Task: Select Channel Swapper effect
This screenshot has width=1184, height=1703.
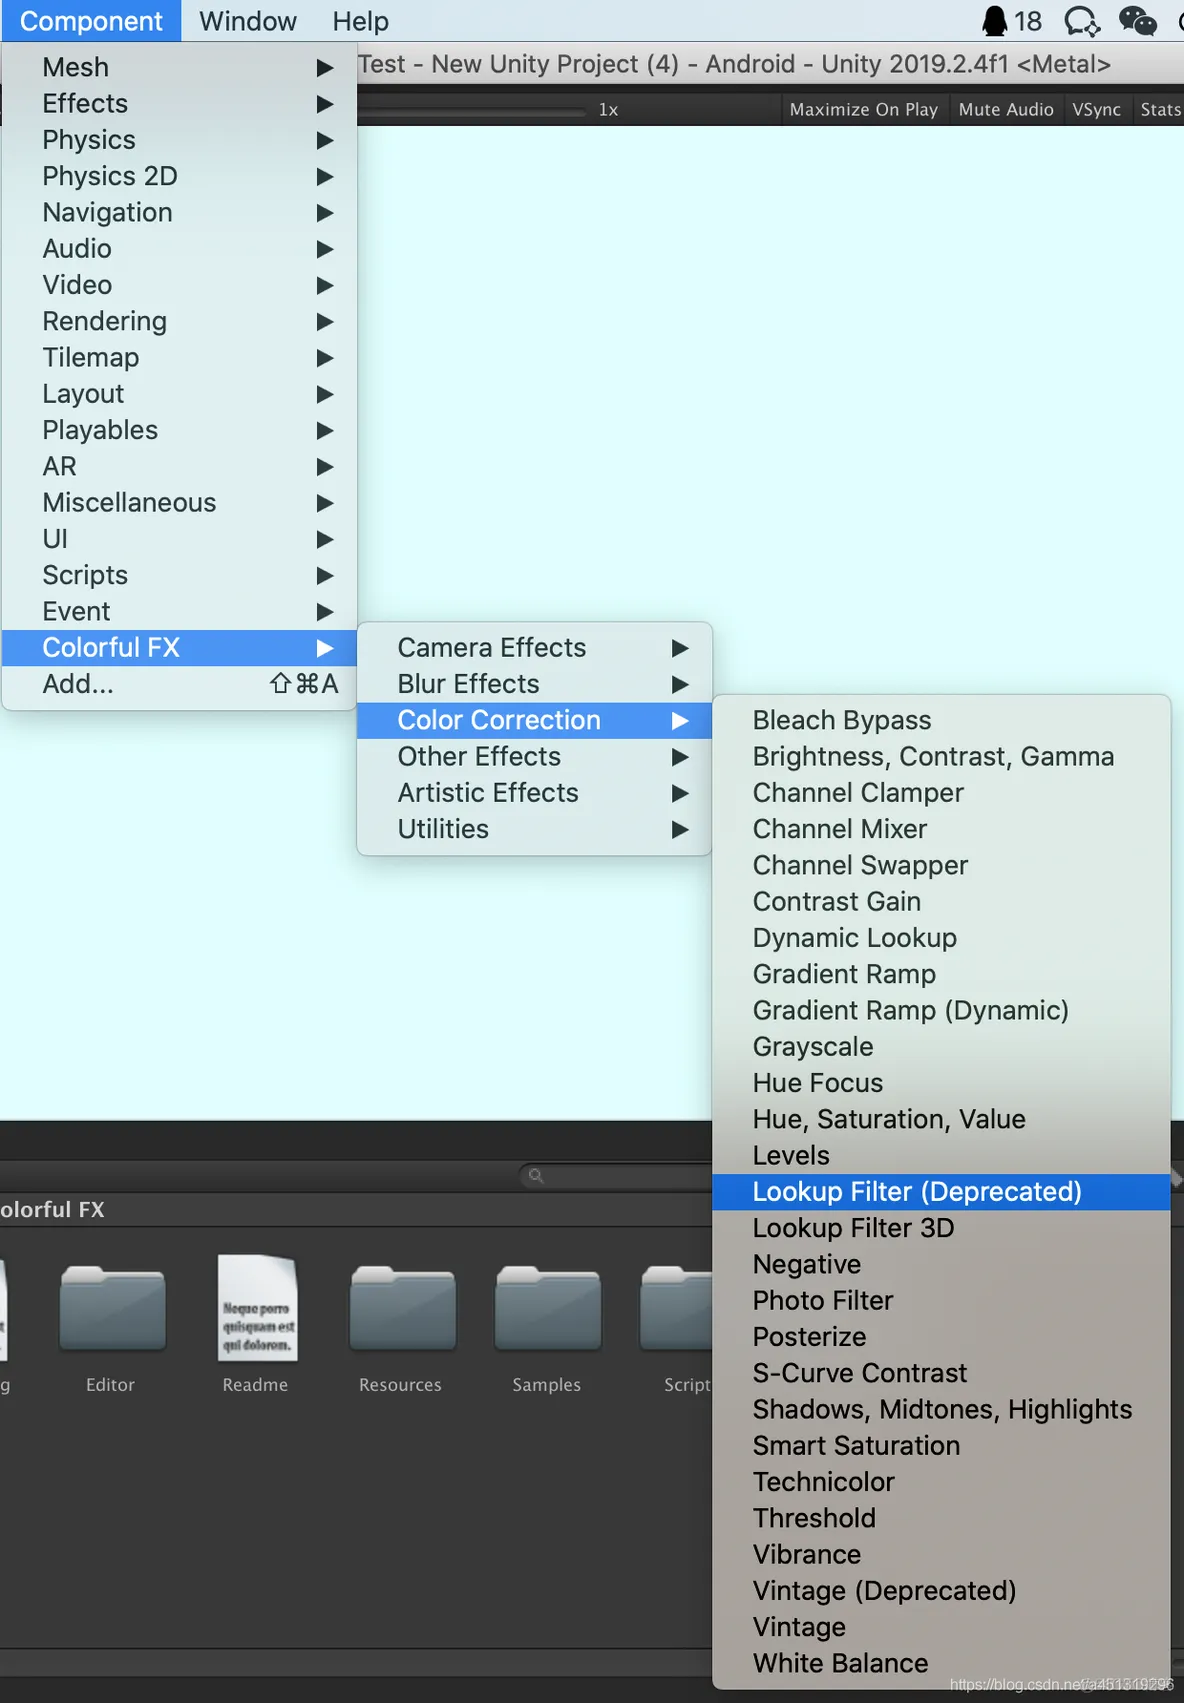Action: pyautogui.click(x=941, y=865)
